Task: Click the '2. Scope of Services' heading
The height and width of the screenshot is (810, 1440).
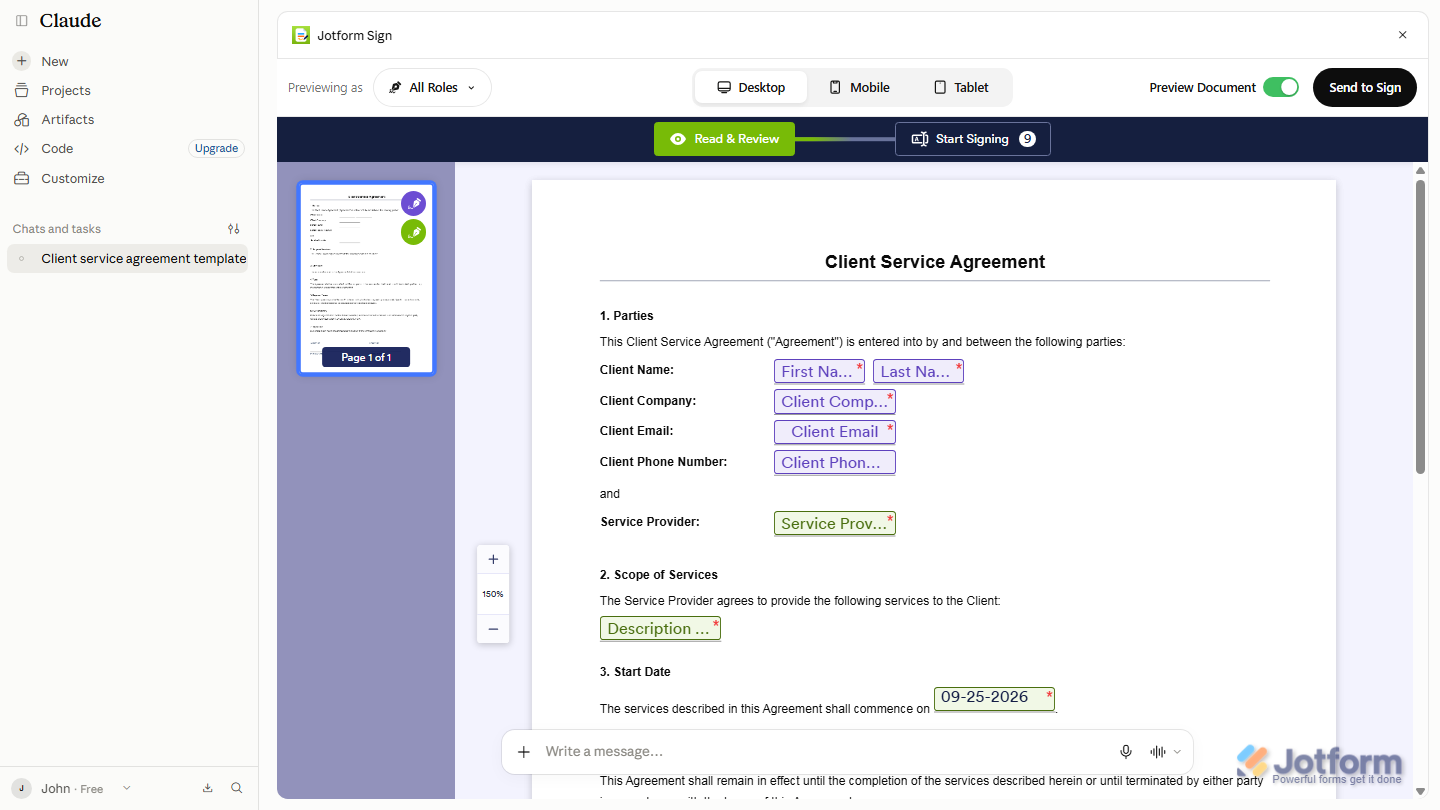Action: point(658,575)
